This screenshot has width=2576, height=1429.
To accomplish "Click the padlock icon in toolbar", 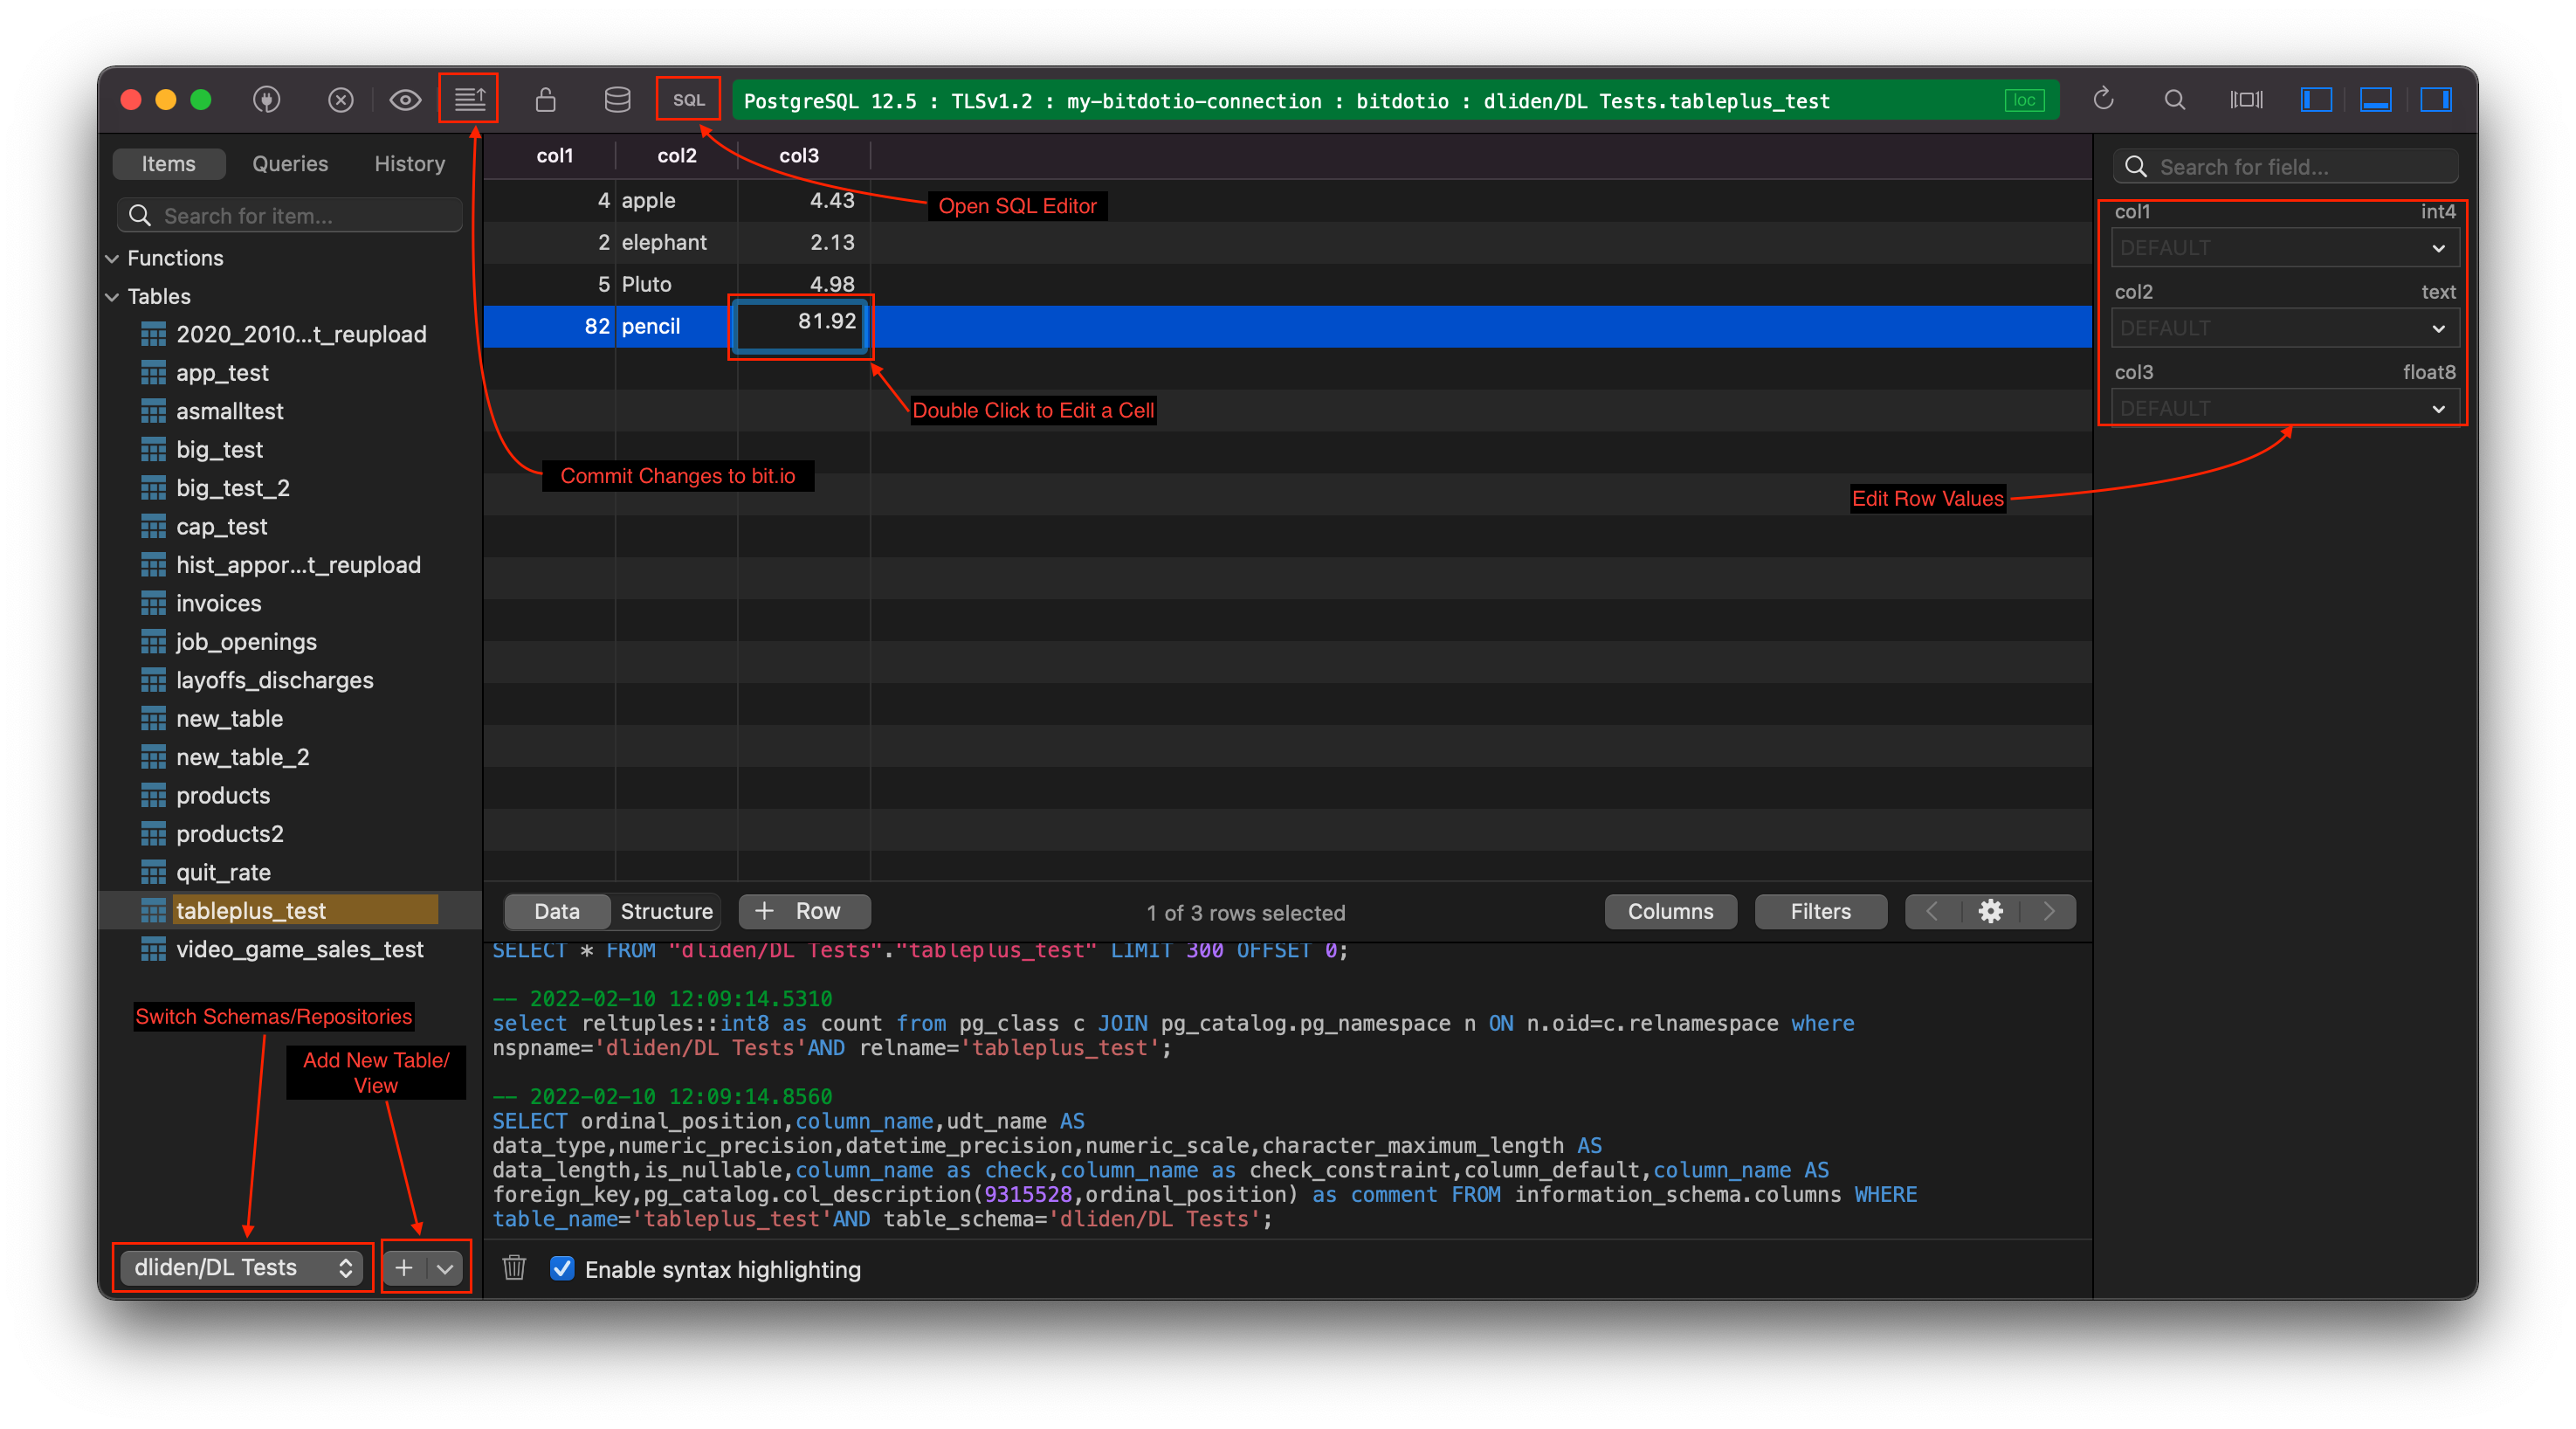I will (545, 99).
